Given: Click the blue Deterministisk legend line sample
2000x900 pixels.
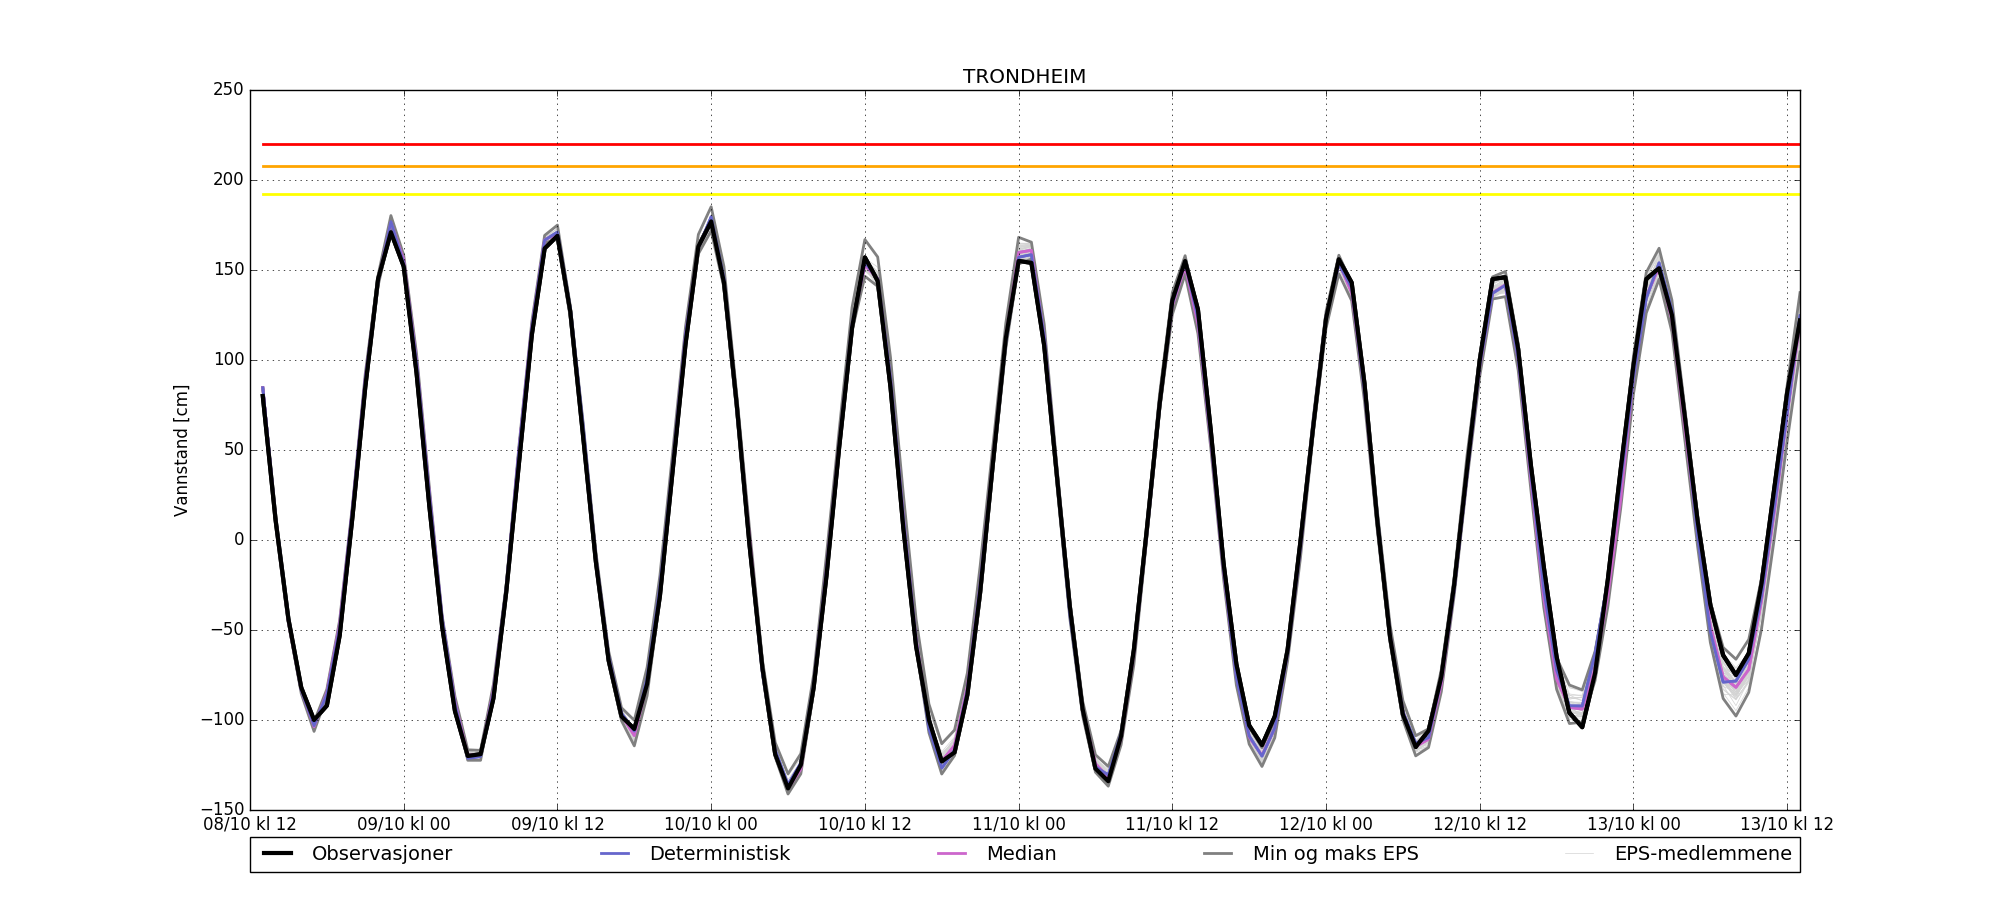Looking at the screenshot, I should pos(614,854).
